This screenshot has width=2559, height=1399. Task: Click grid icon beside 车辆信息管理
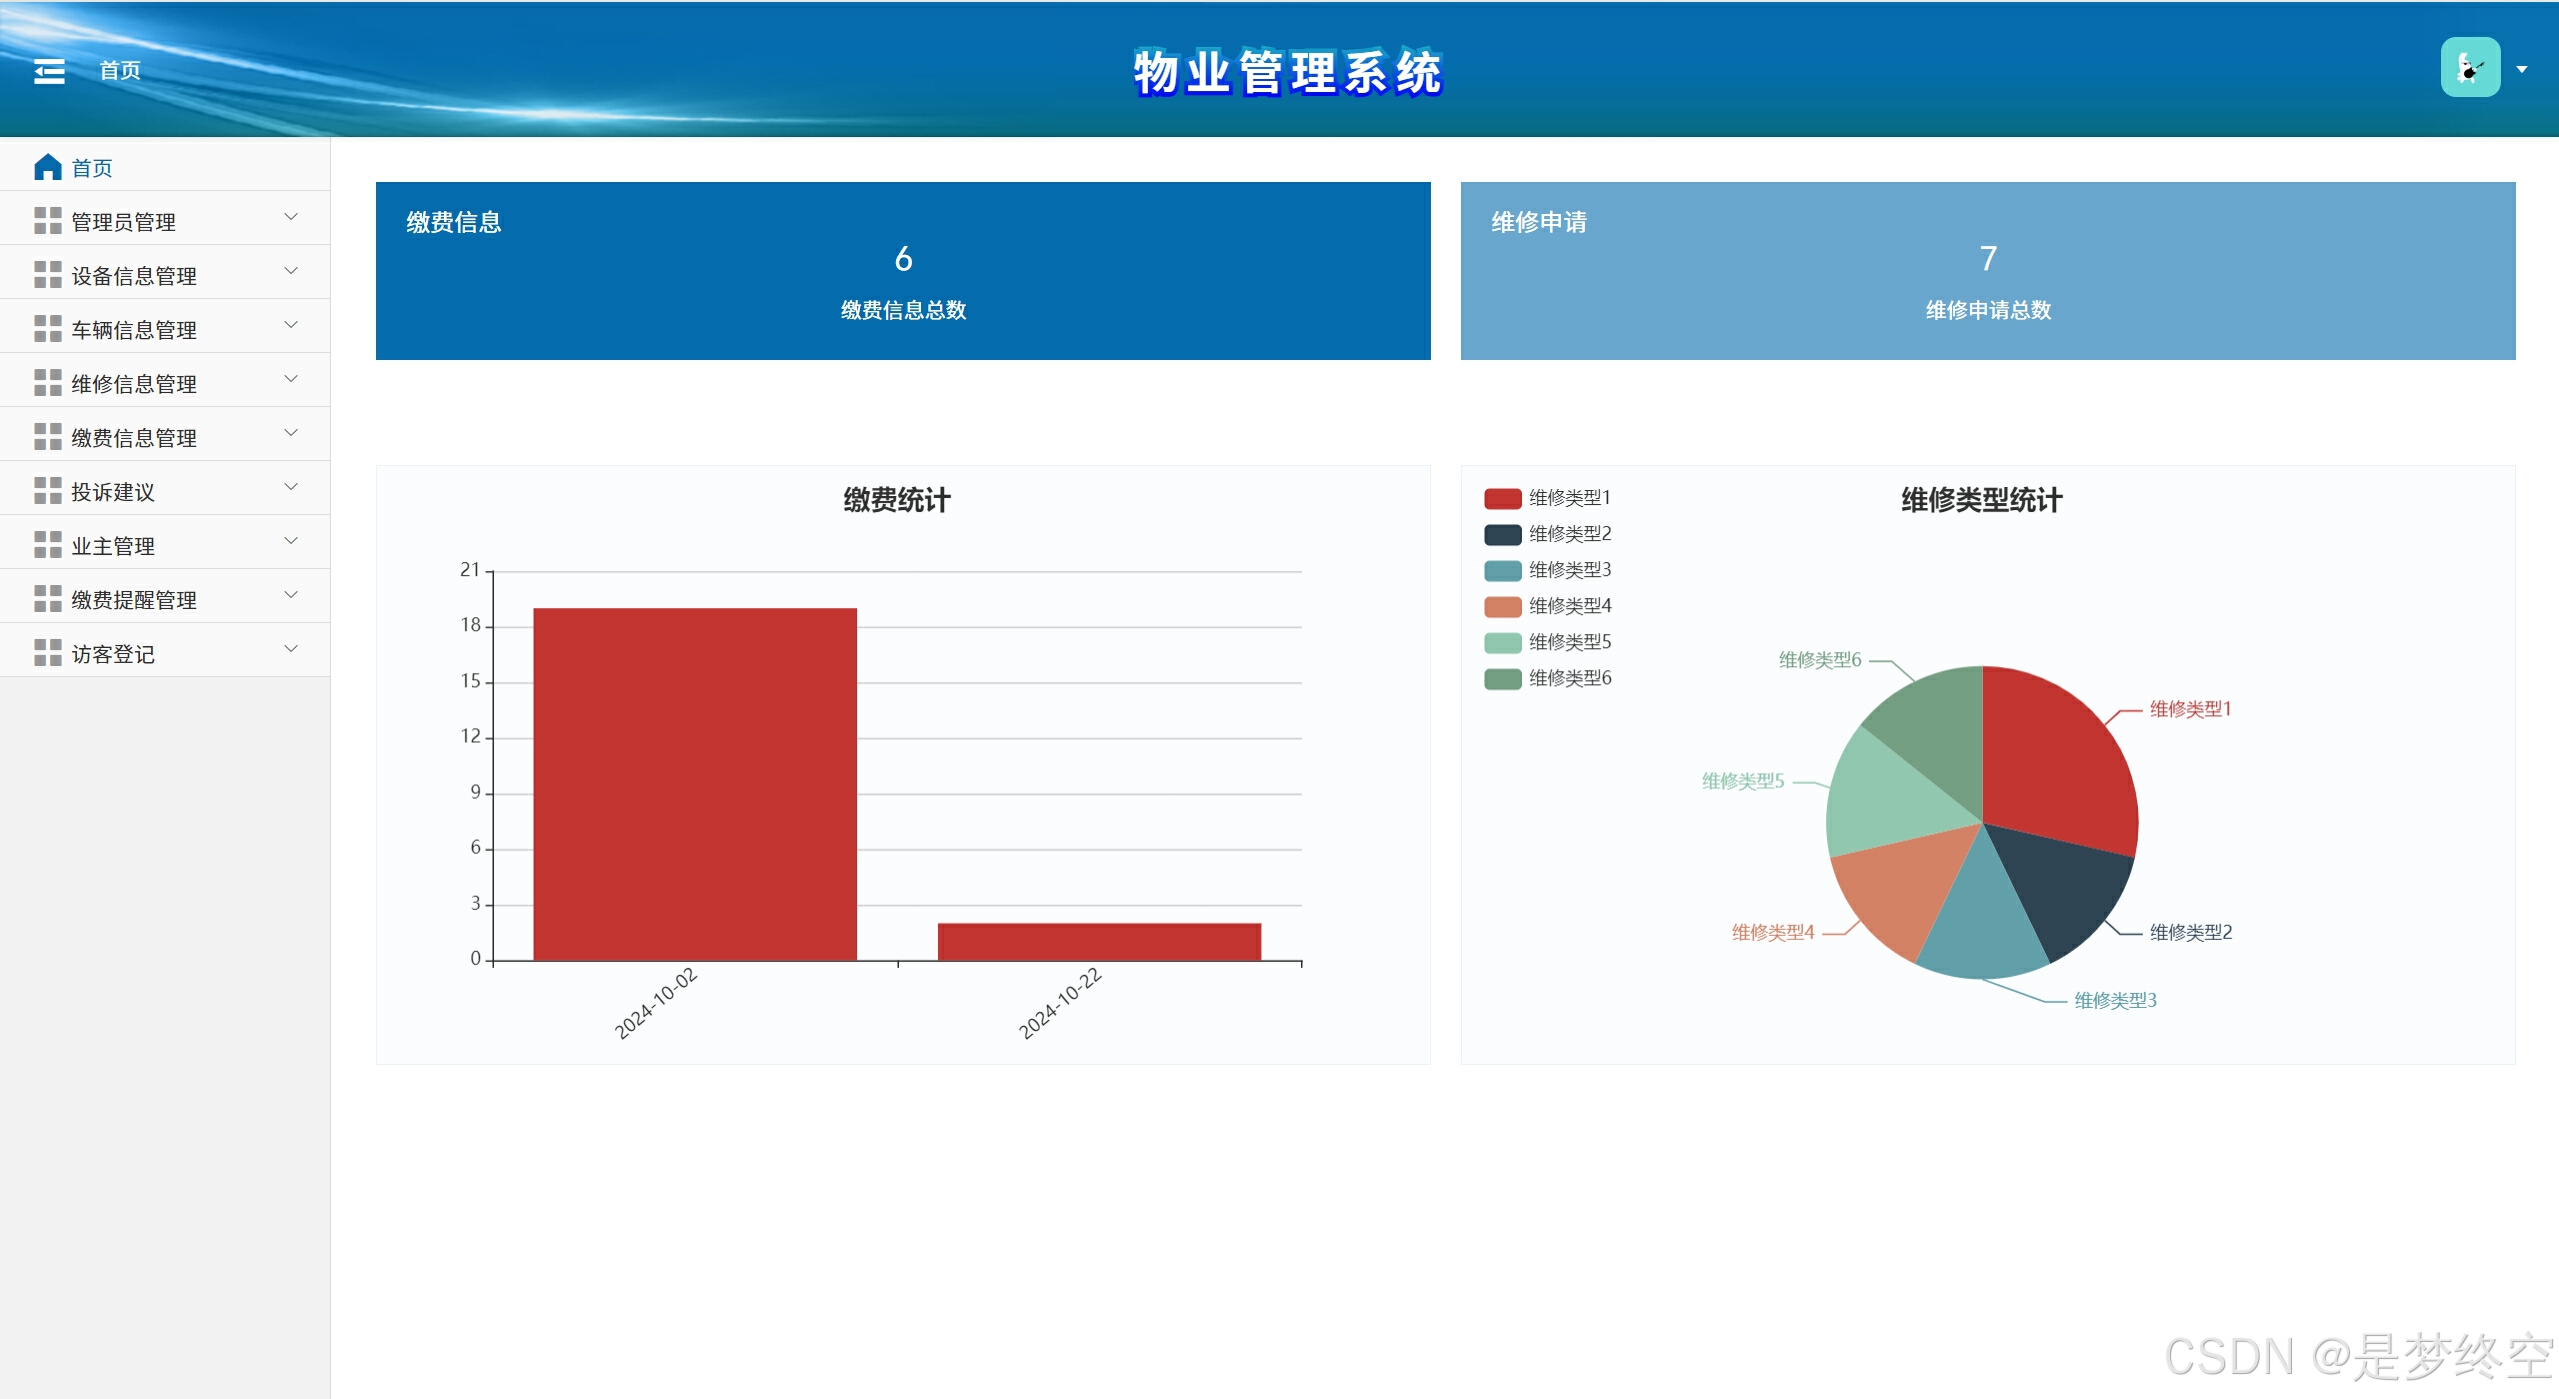47,329
